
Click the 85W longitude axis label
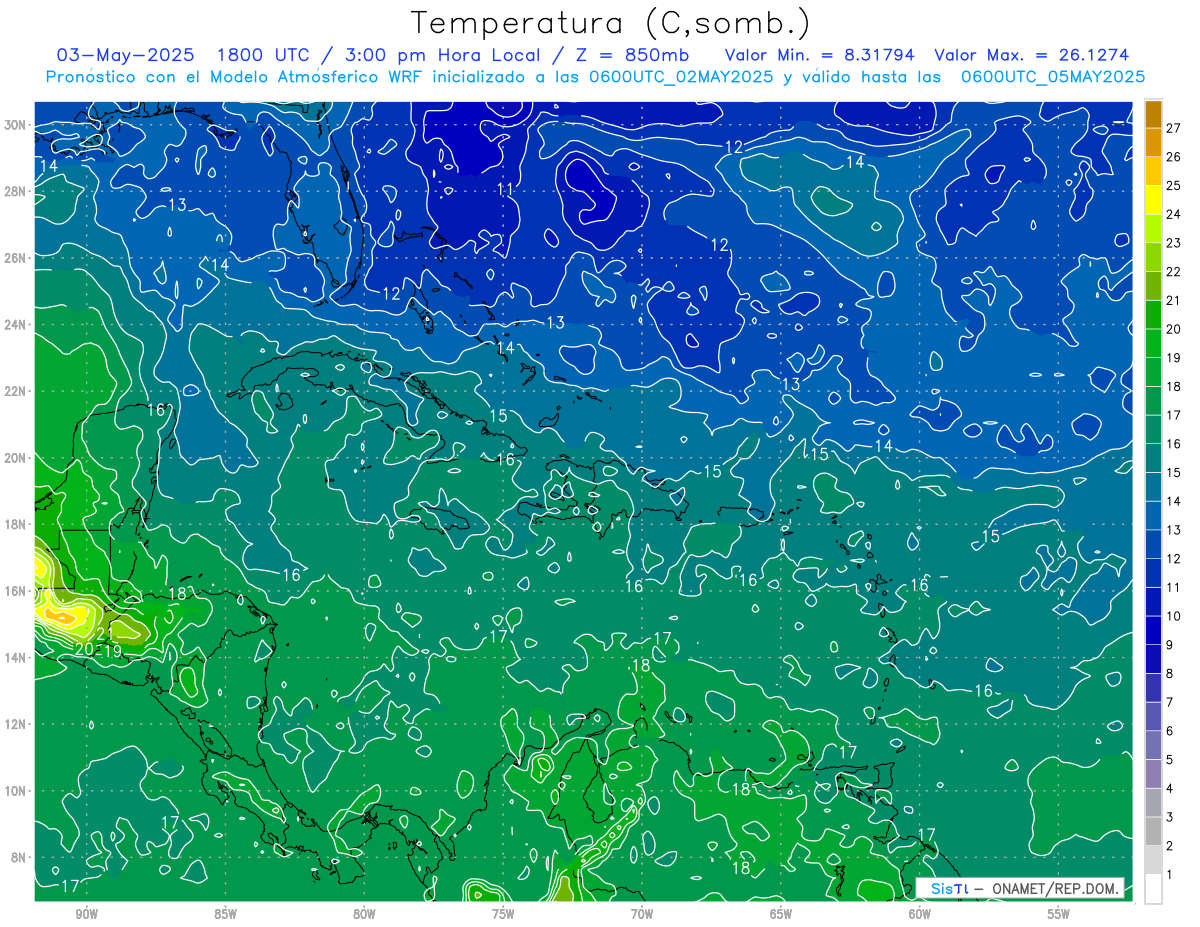click(225, 914)
